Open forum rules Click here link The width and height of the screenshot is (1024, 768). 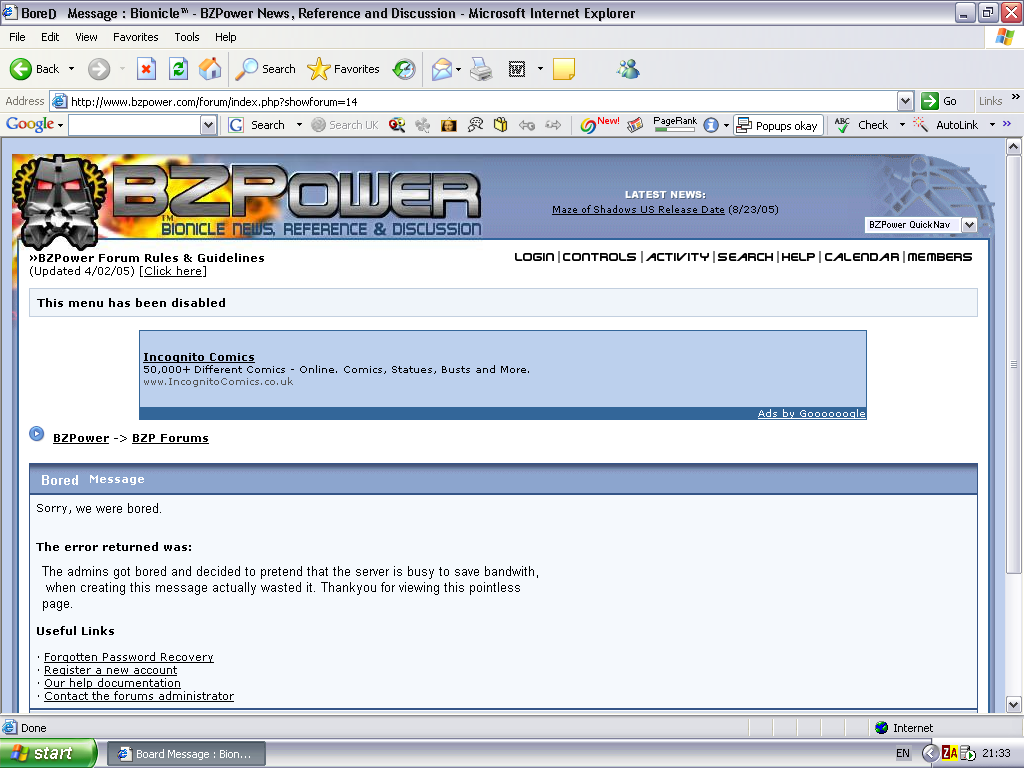[173, 271]
